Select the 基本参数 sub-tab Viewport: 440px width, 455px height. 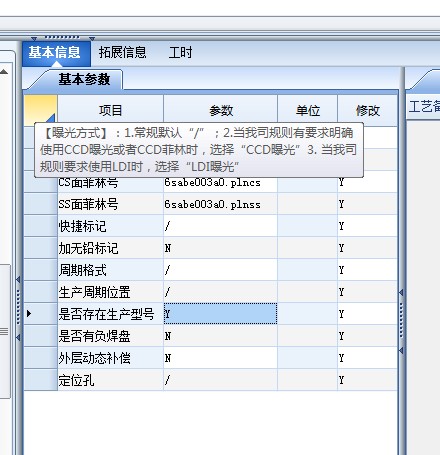[83, 79]
